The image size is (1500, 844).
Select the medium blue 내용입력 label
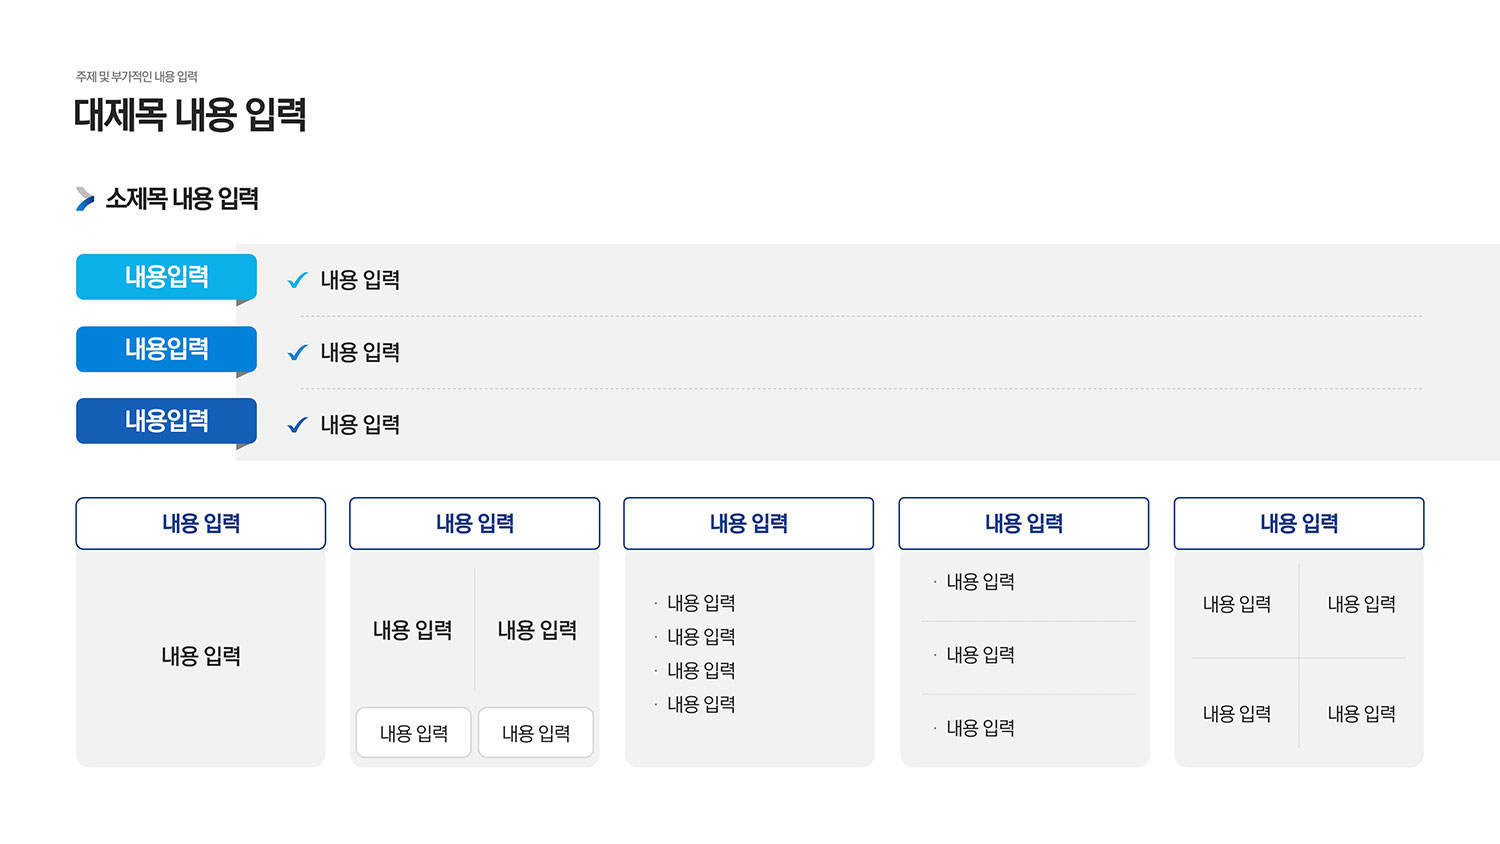(x=166, y=349)
